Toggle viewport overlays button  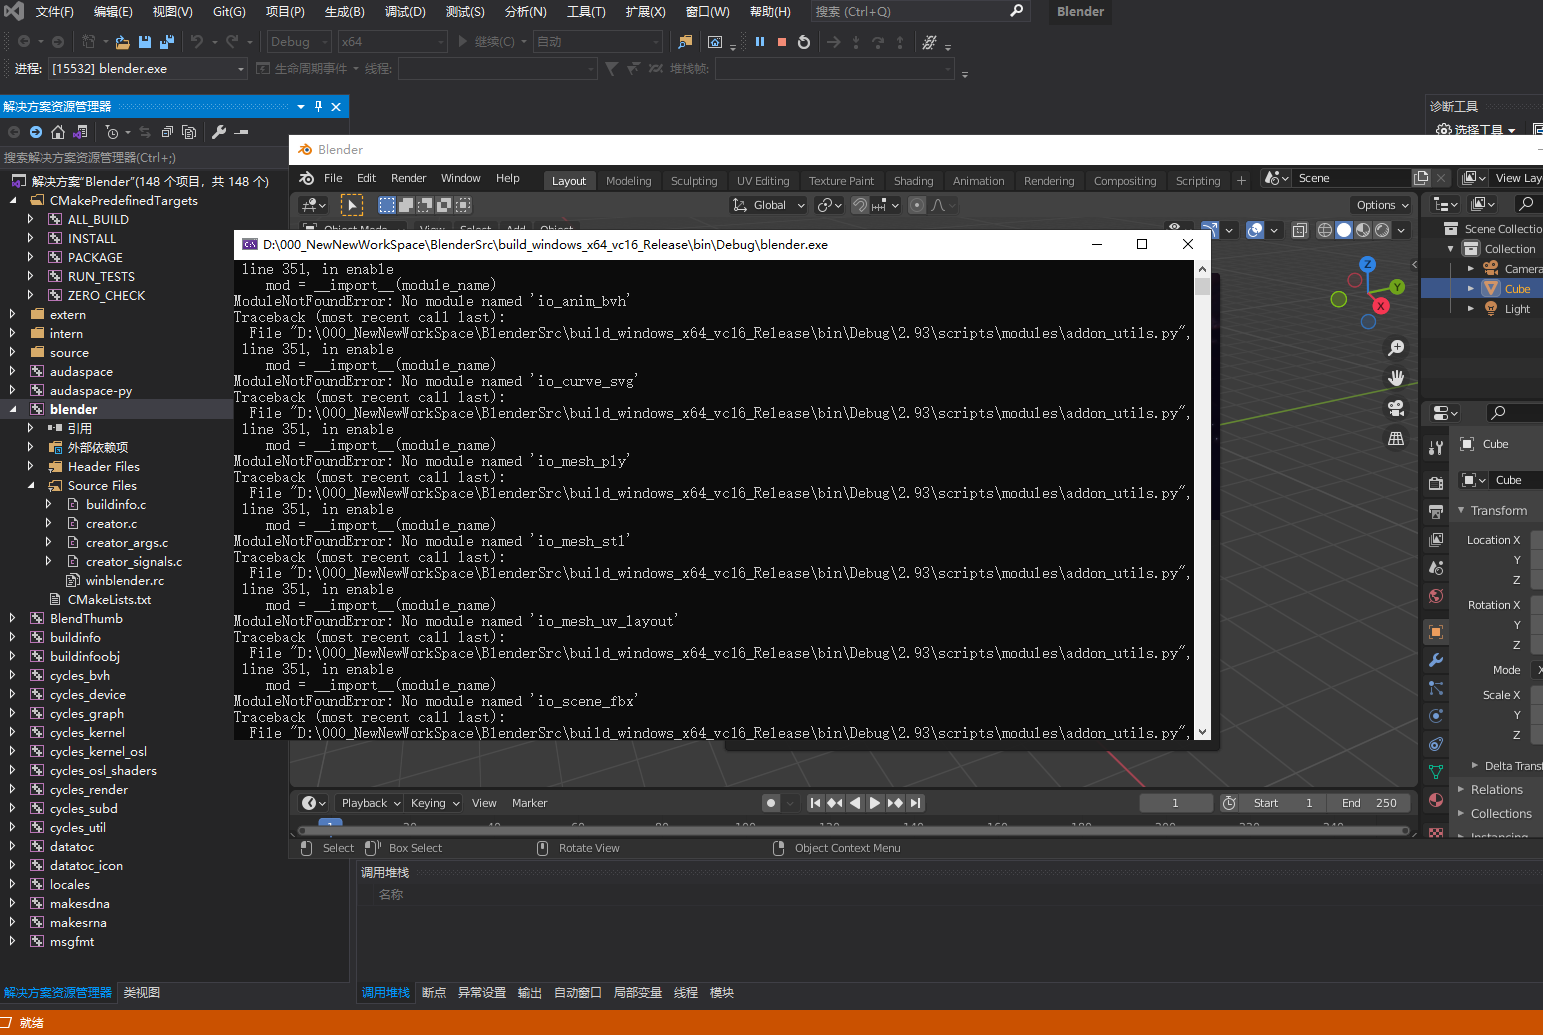point(1255,230)
